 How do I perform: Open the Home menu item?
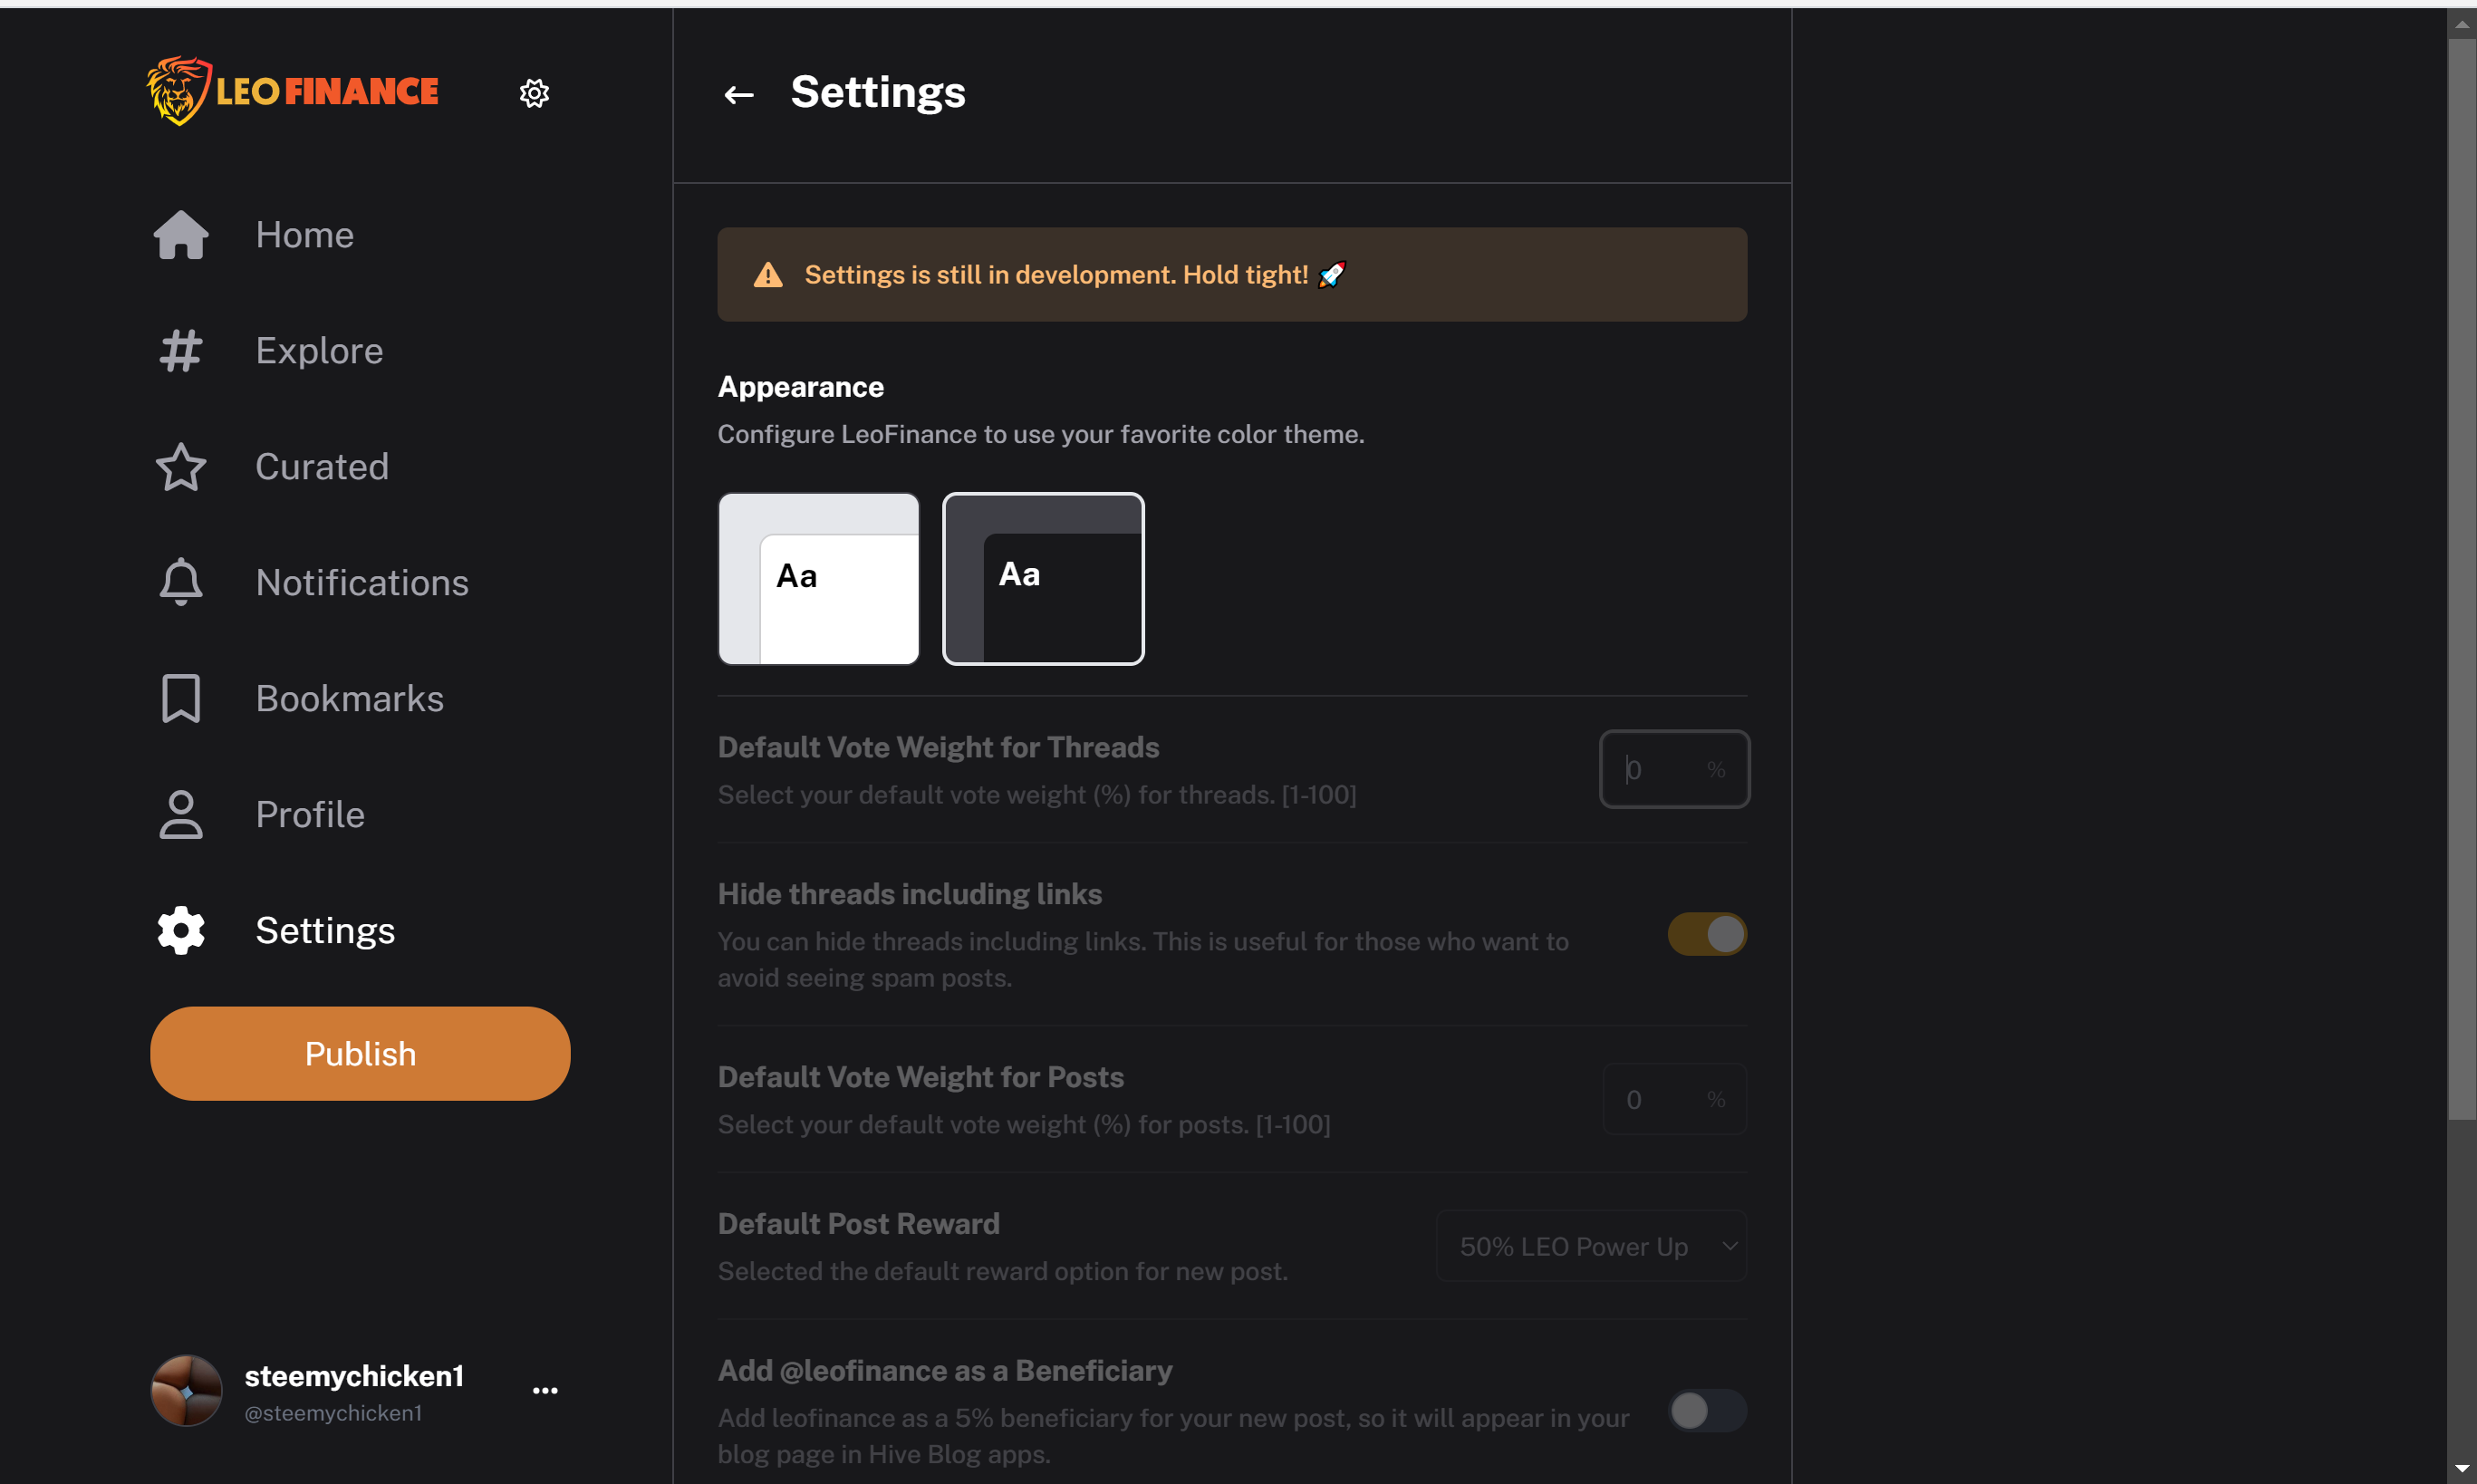[x=304, y=235]
